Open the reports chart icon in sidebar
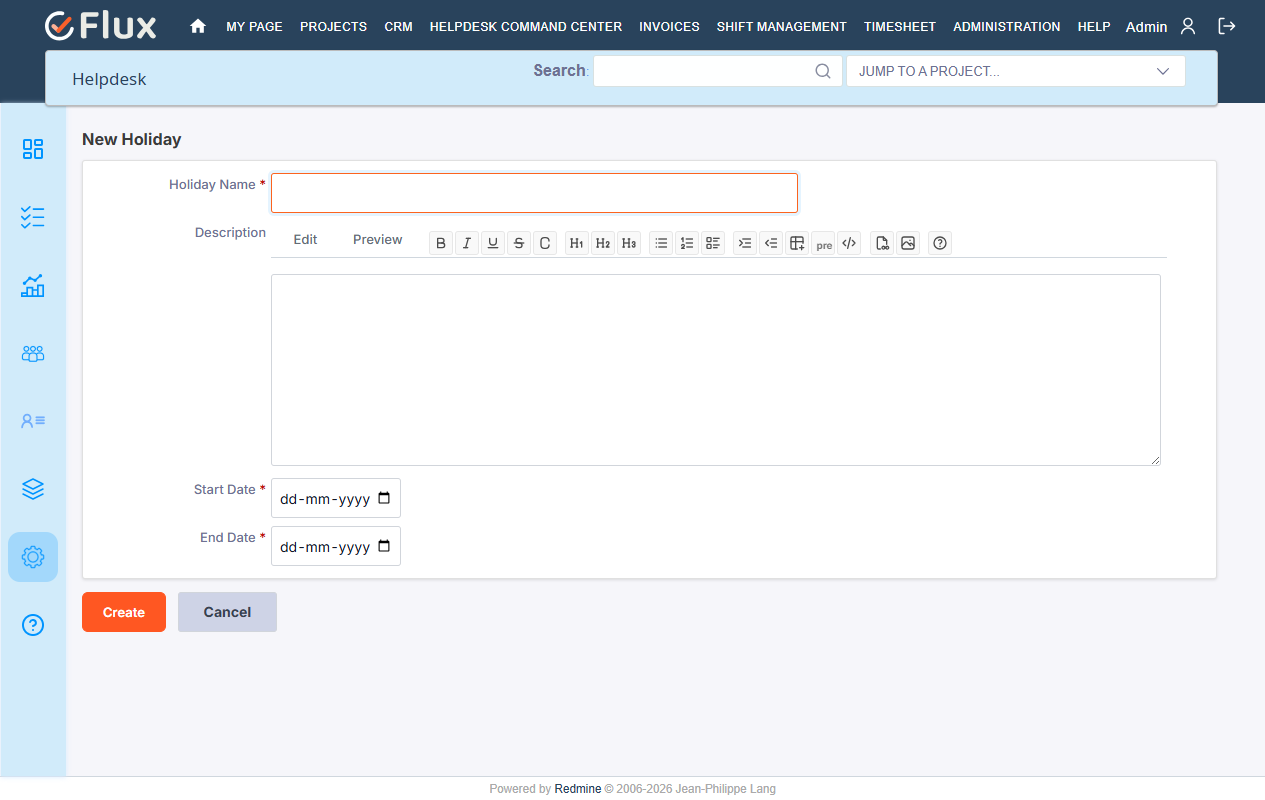Viewport: 1265px width, 800px height. click(33, 285)
